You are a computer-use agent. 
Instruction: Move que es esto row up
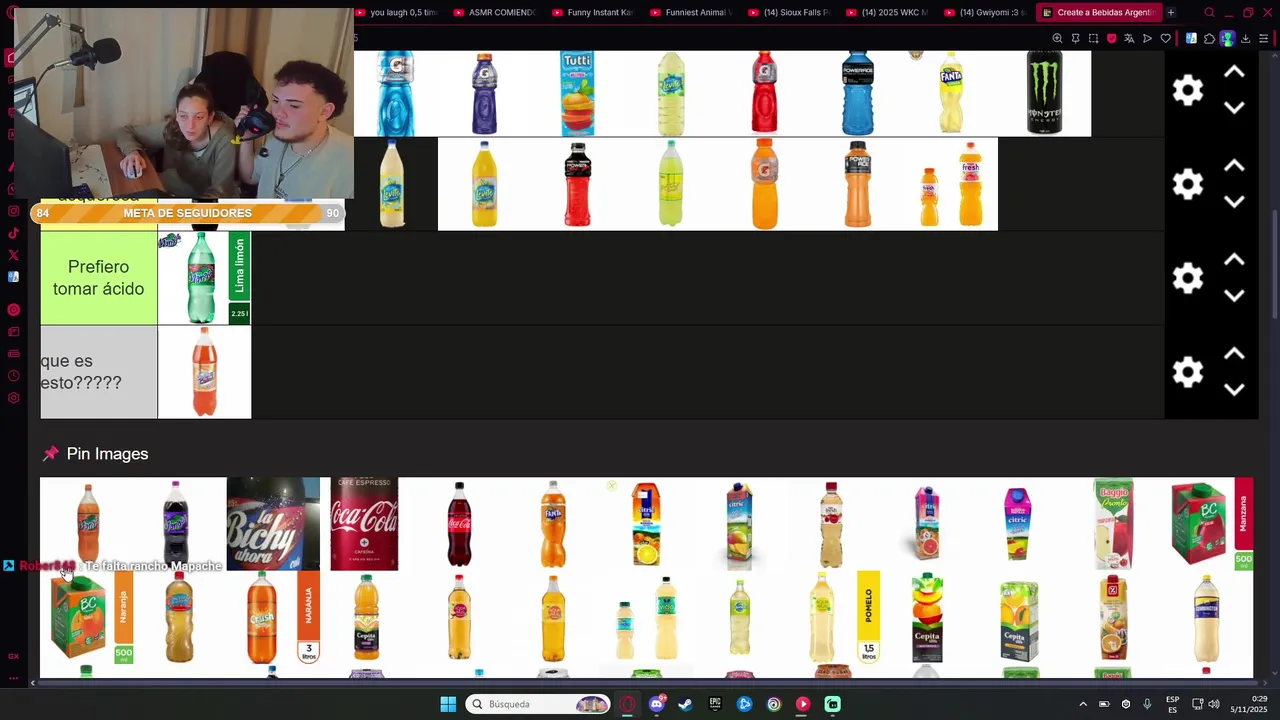[1234, 354]
